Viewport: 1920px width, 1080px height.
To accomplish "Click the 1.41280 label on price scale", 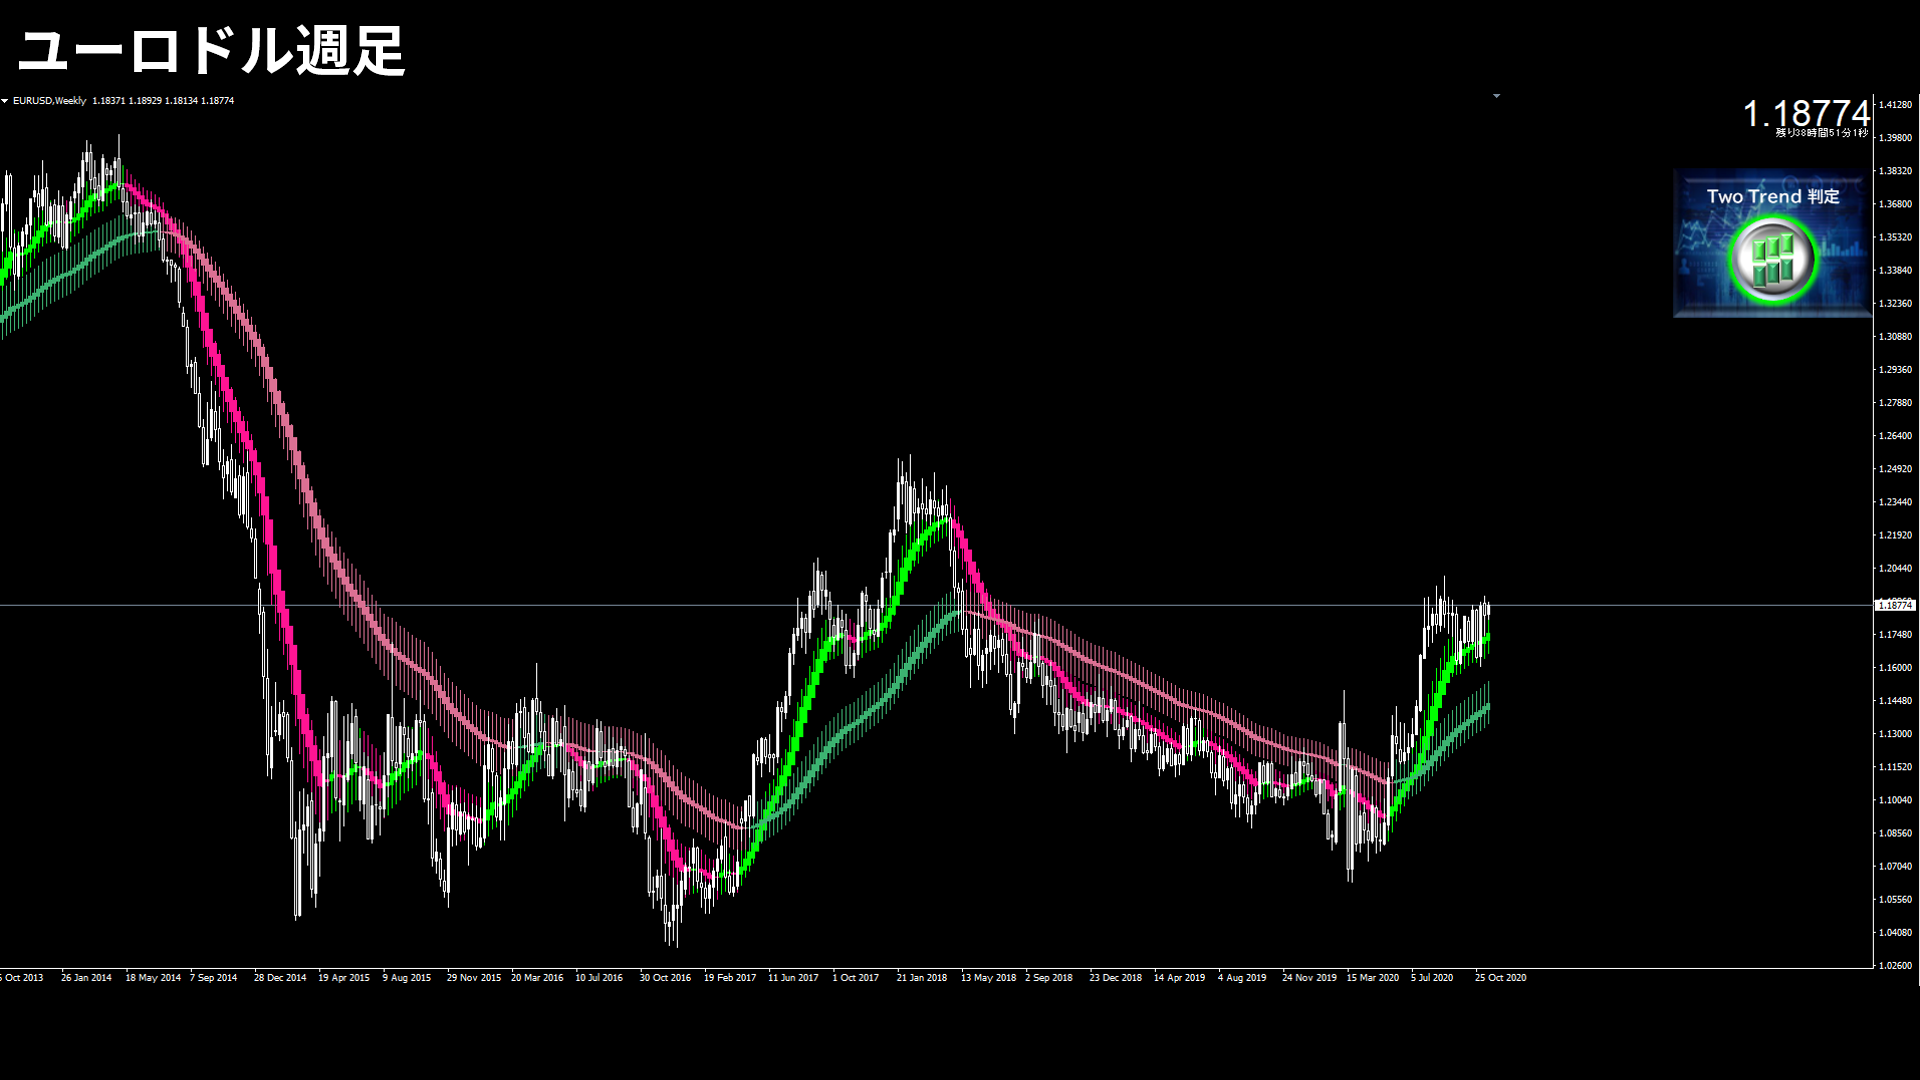I will tap(1894, 105).
